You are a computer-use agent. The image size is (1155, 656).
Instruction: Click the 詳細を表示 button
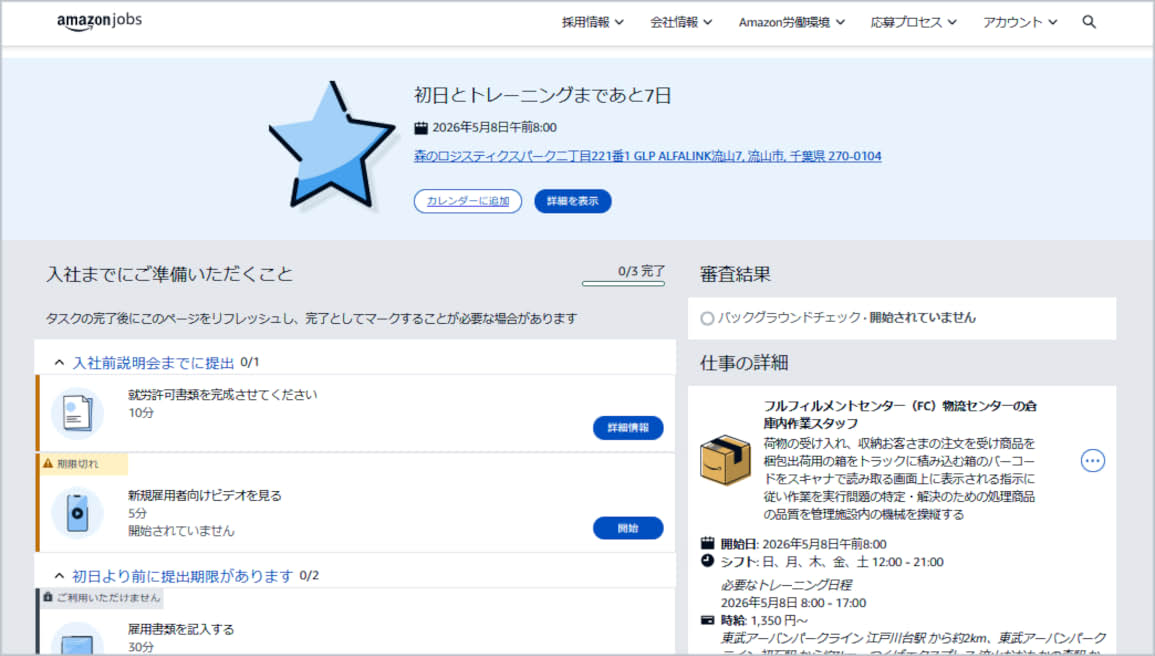[572, 201]
